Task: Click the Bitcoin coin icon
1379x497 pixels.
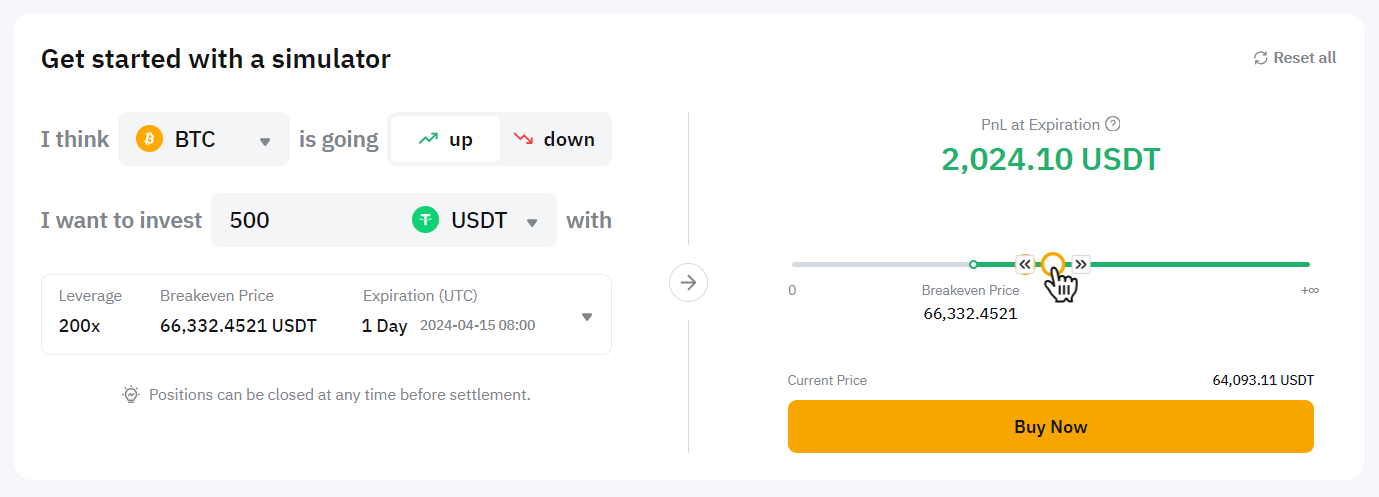Action: 149,139
